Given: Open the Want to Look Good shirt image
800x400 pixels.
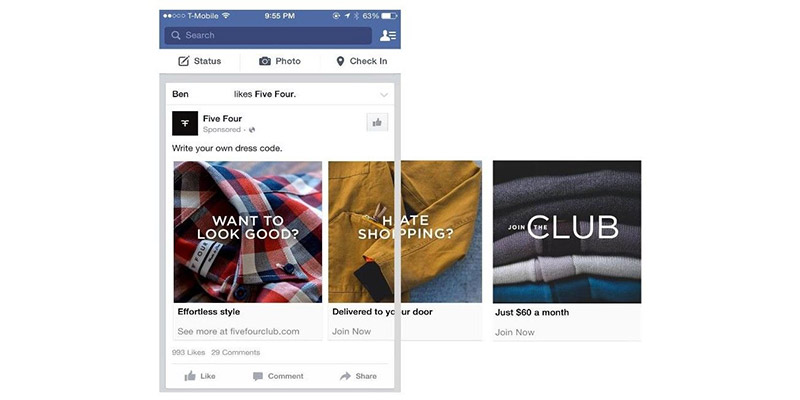Looking at the screenshot, I should (248, 232).
